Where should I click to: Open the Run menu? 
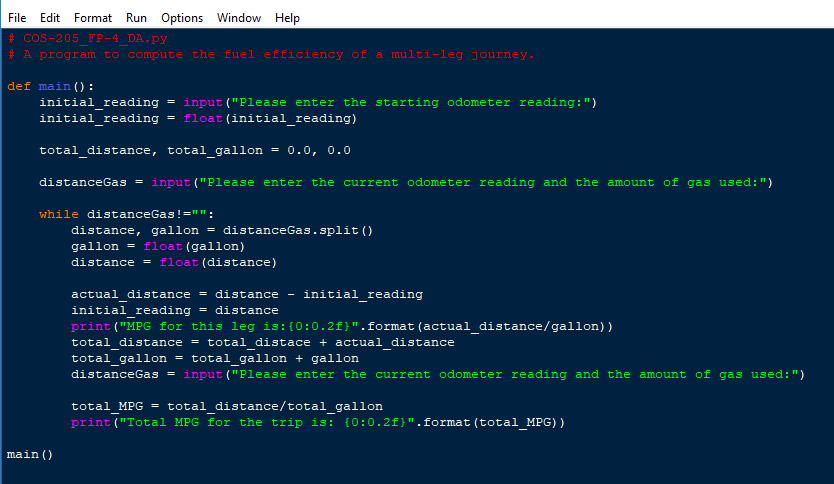(136, 18)
